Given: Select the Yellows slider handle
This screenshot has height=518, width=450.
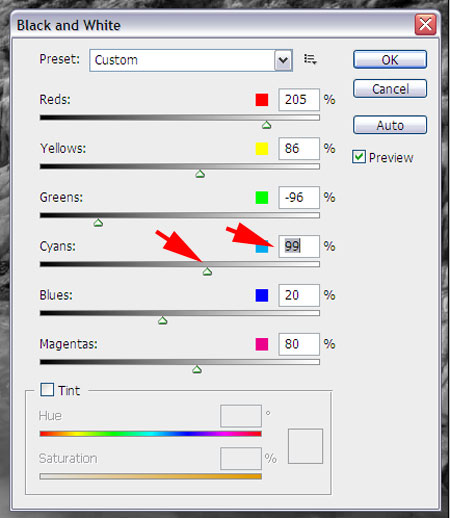Looking at the screenshot, I should 200,174.
